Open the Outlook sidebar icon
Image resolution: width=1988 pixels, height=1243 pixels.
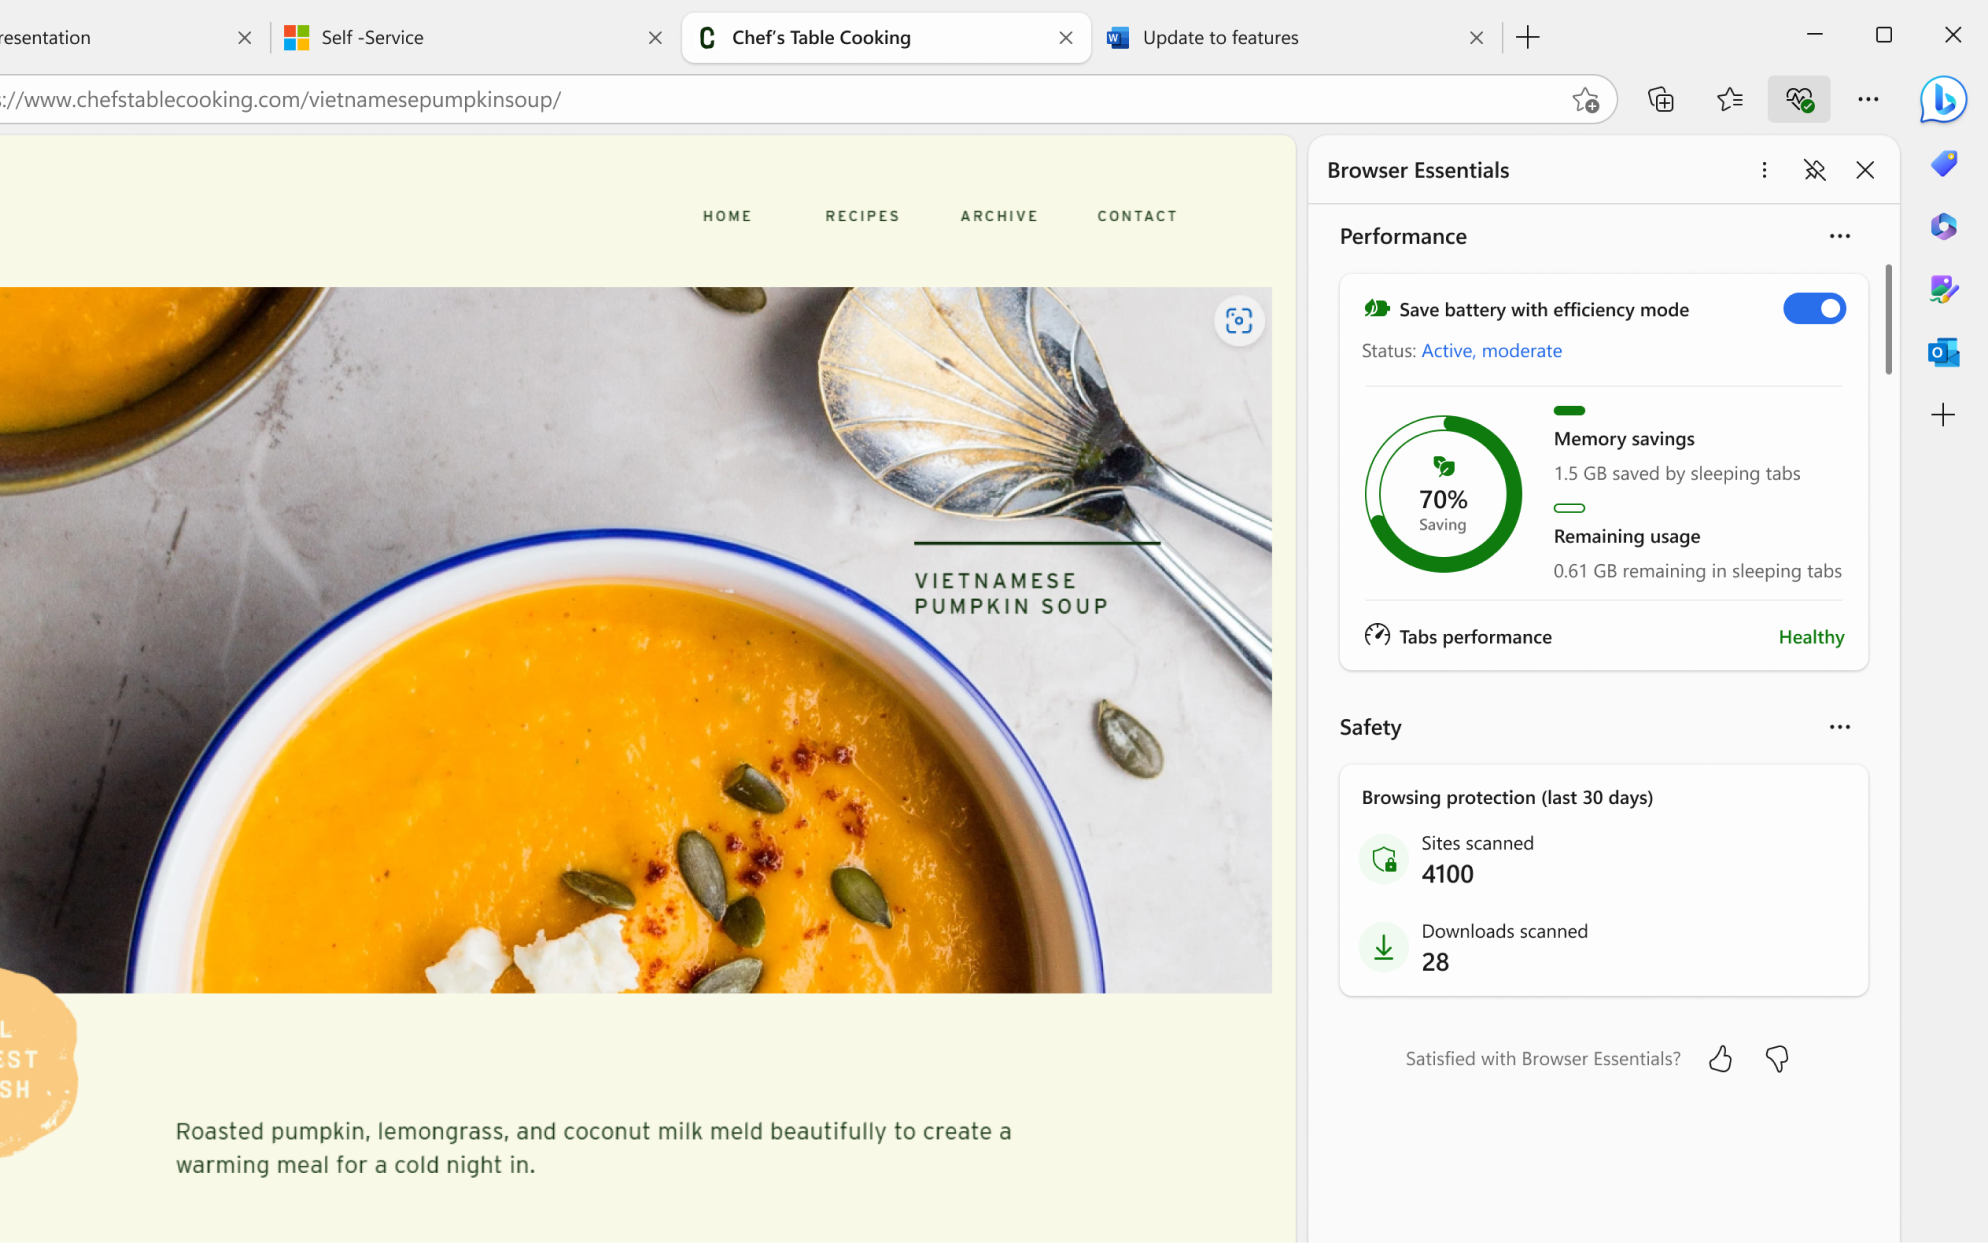1942,352
